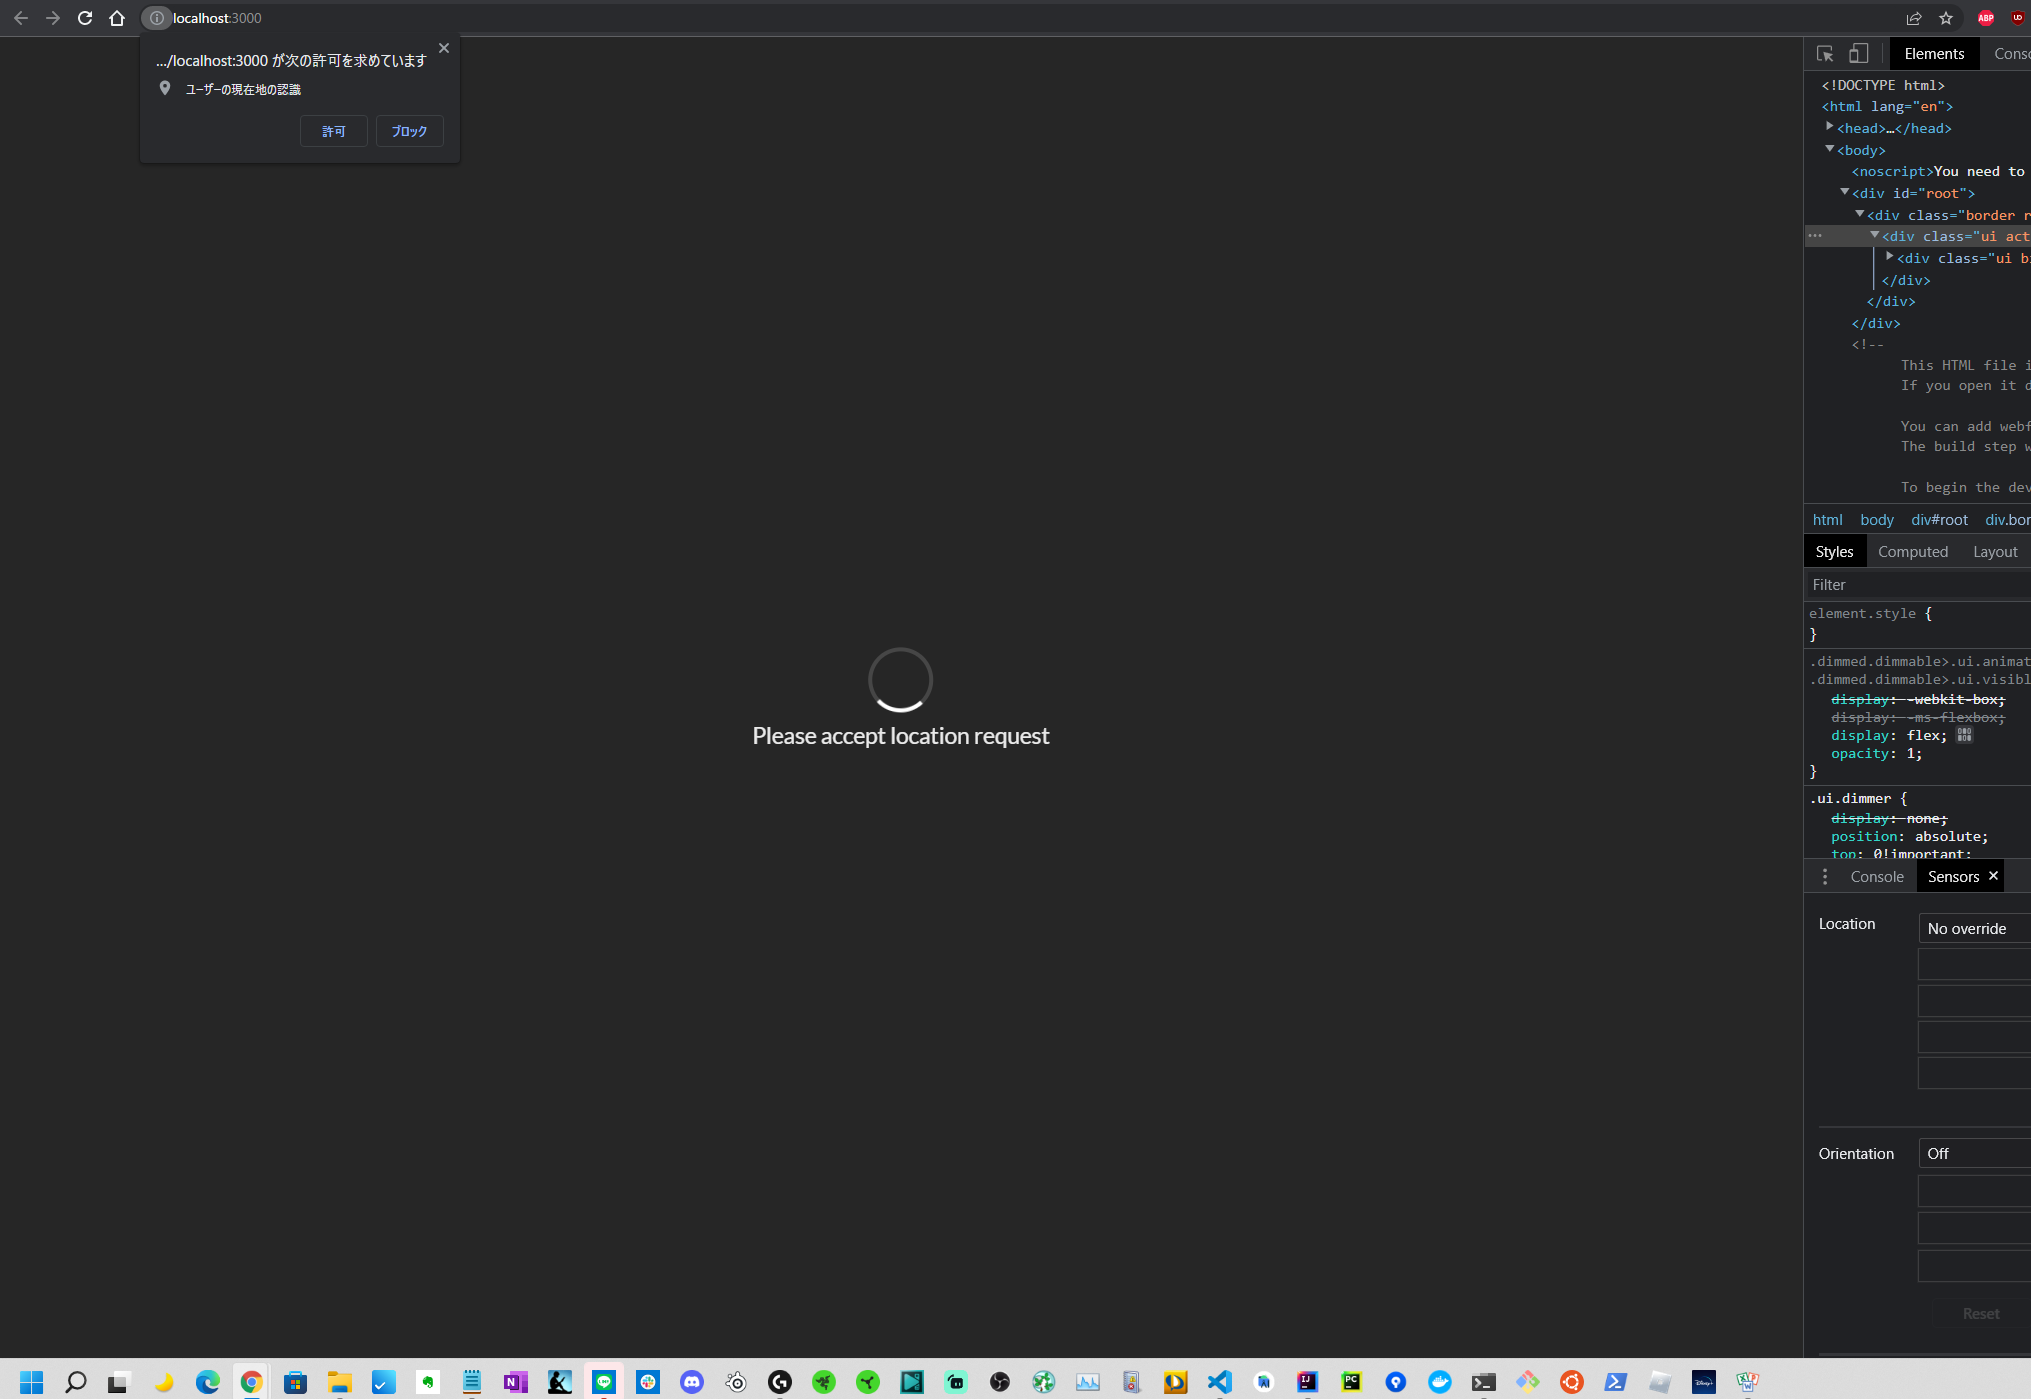
Task: Open the flexbox editor icon next to display flex
Action: (1964, 735)
